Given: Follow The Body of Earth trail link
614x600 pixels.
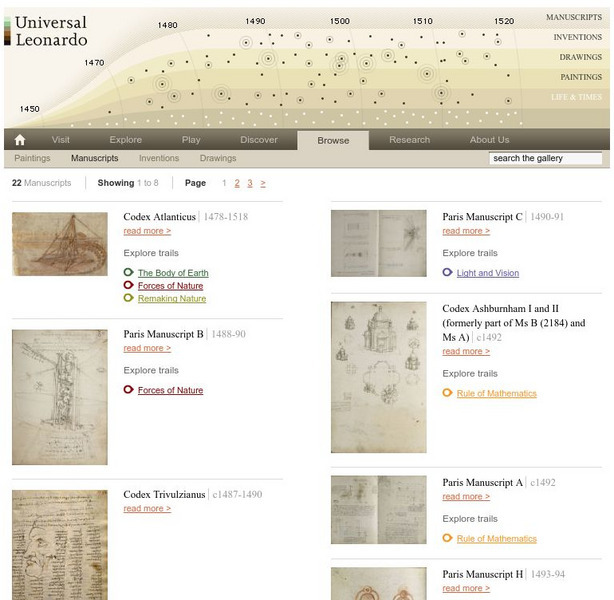Looking at the screenshot, I should (x=173, y=273).
